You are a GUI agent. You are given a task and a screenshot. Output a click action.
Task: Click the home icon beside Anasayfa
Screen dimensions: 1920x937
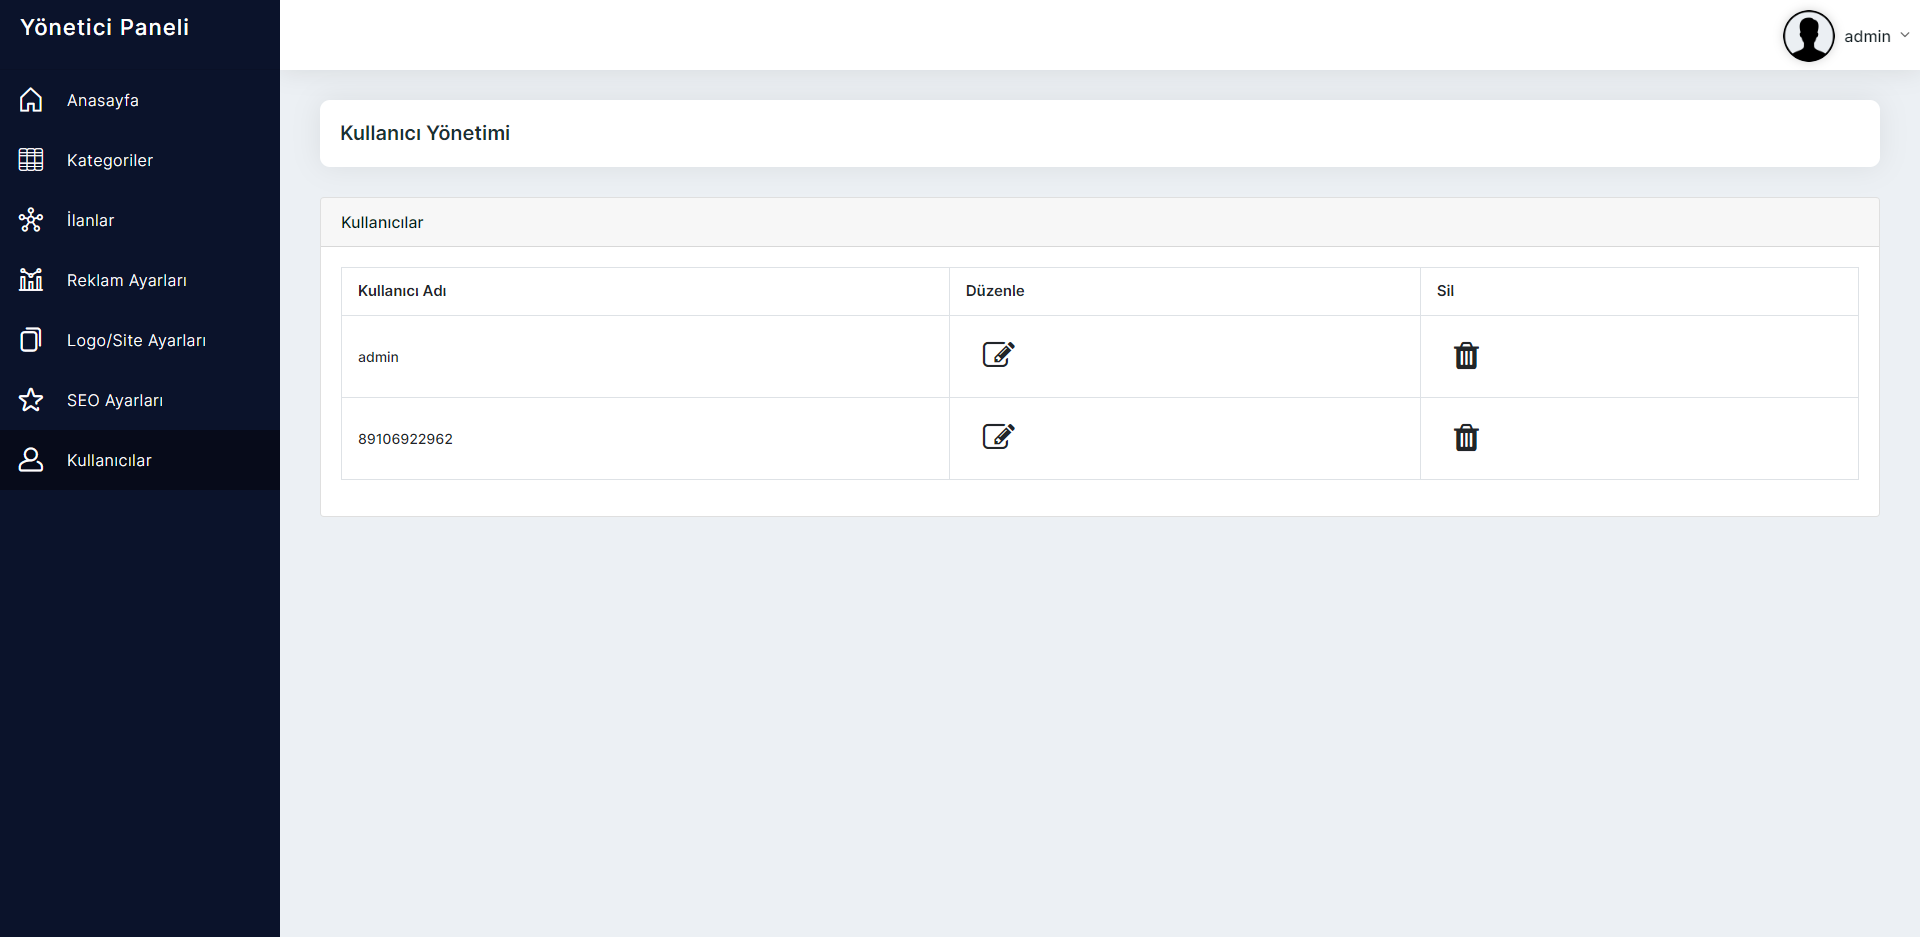(31, 100)
